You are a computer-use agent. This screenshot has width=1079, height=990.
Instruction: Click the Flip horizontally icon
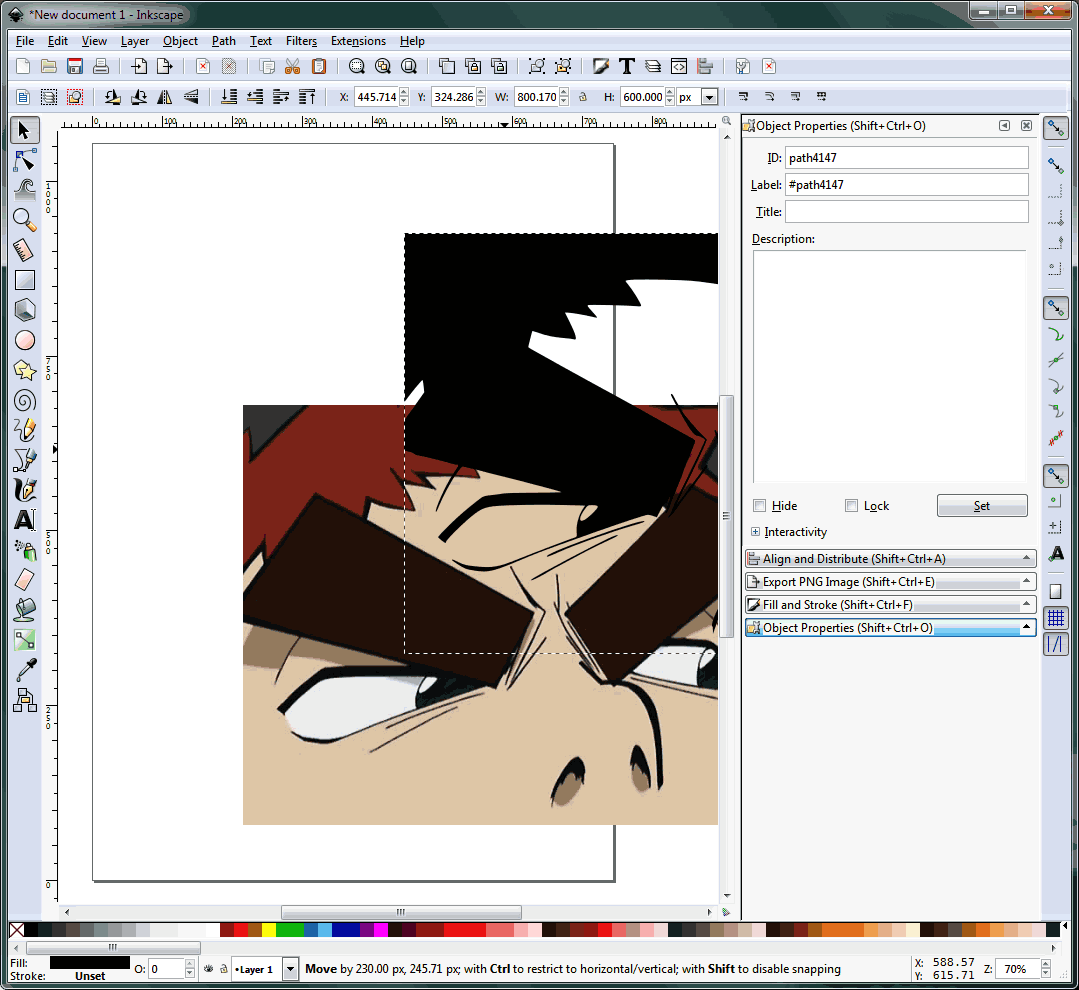[164, 97]
